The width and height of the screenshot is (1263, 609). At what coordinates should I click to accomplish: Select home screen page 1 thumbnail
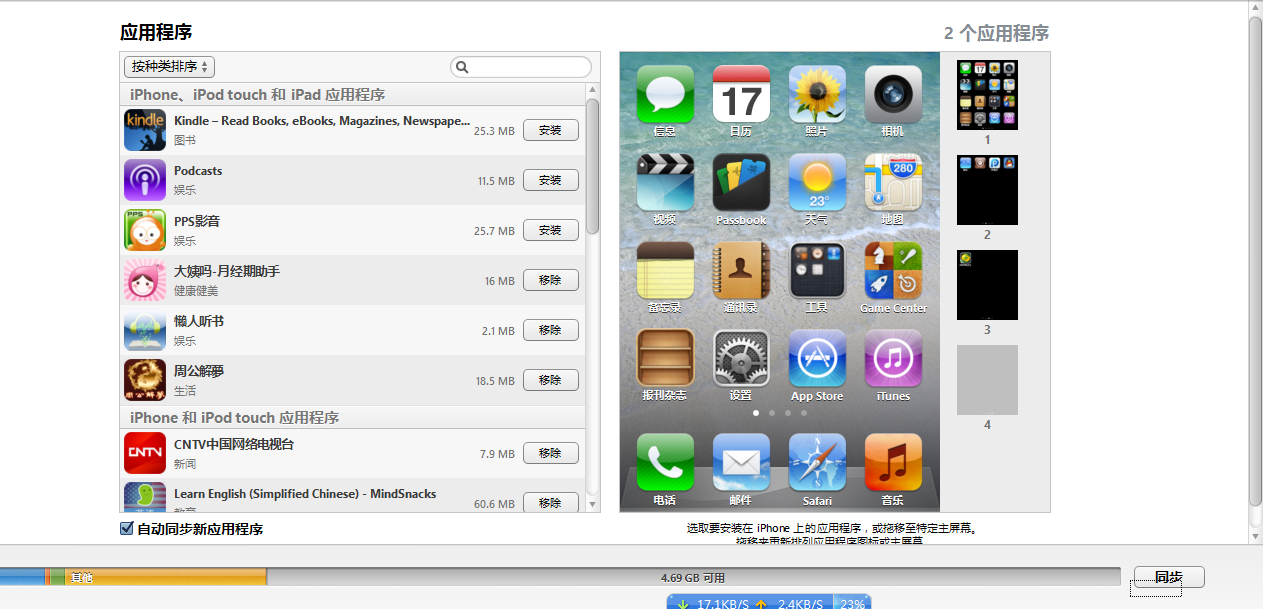click(987, 95)
